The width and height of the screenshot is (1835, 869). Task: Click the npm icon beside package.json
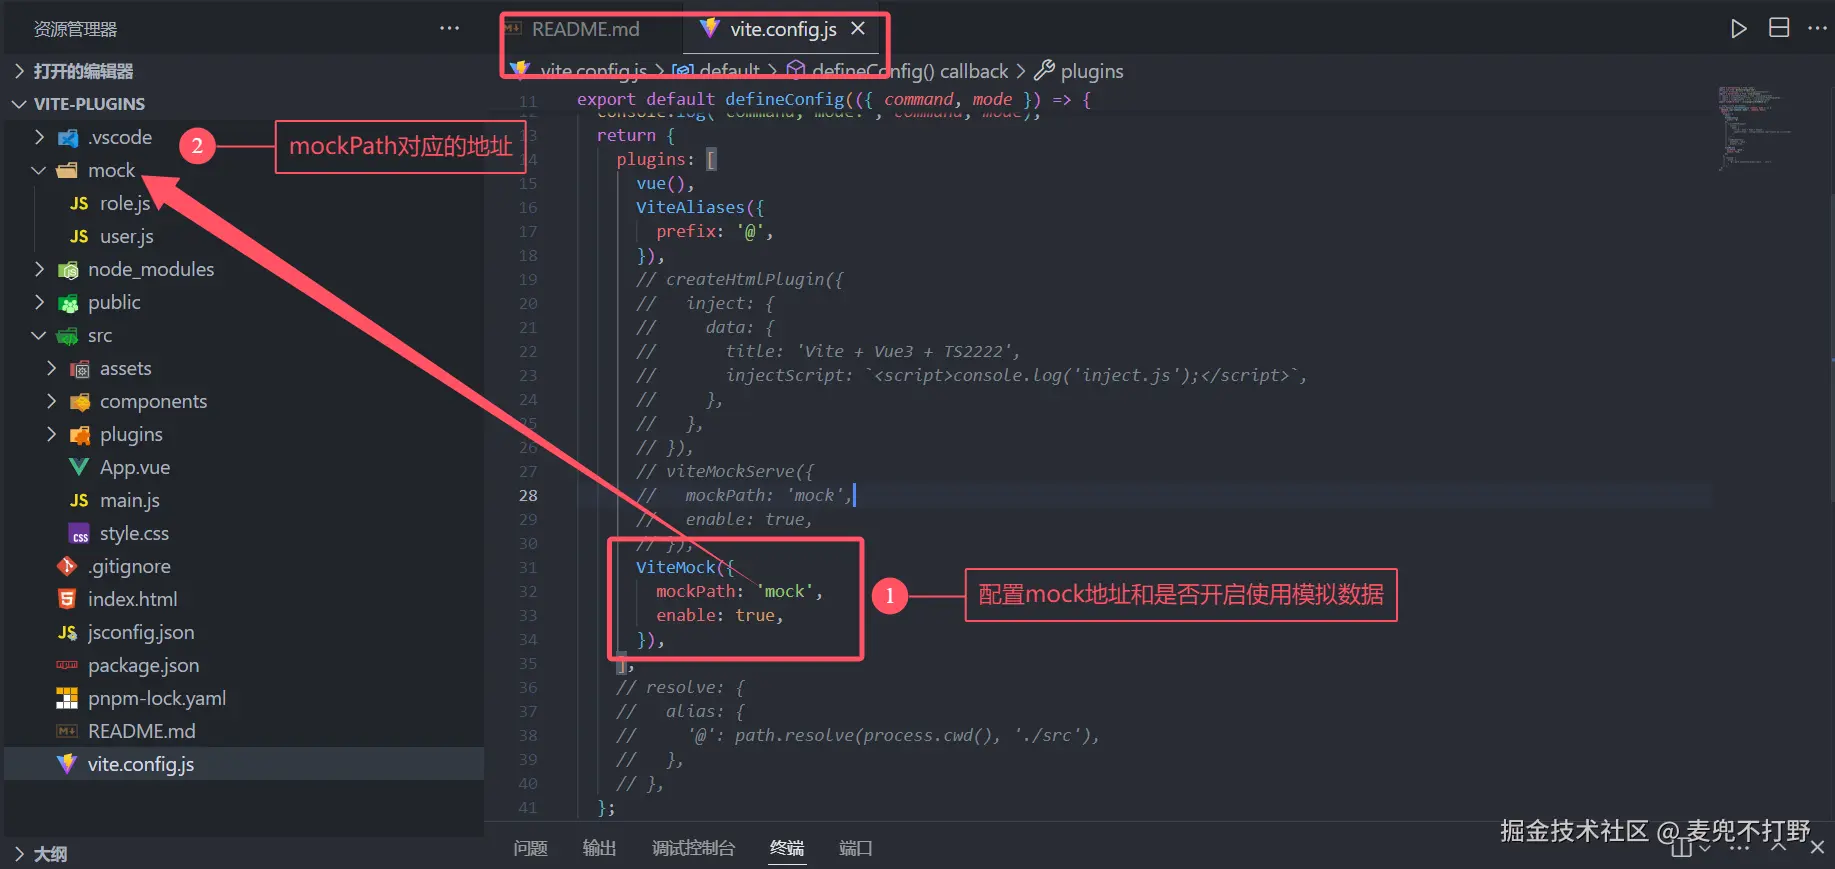[67, 665]
